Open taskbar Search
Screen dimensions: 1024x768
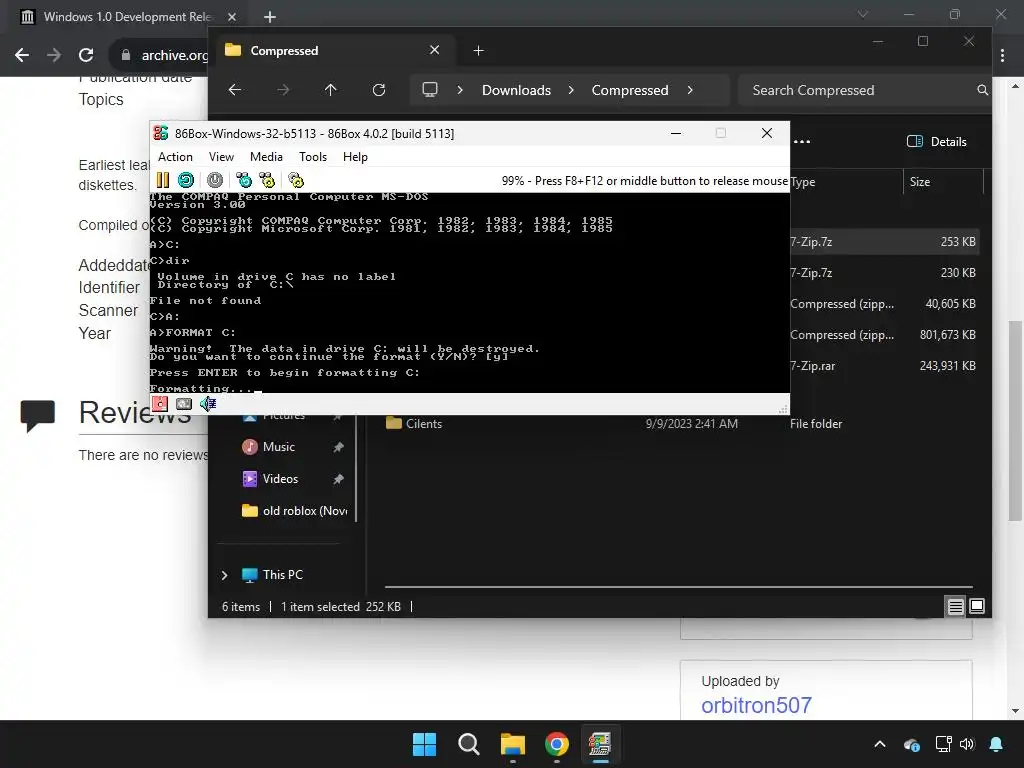tap(469, 744)
